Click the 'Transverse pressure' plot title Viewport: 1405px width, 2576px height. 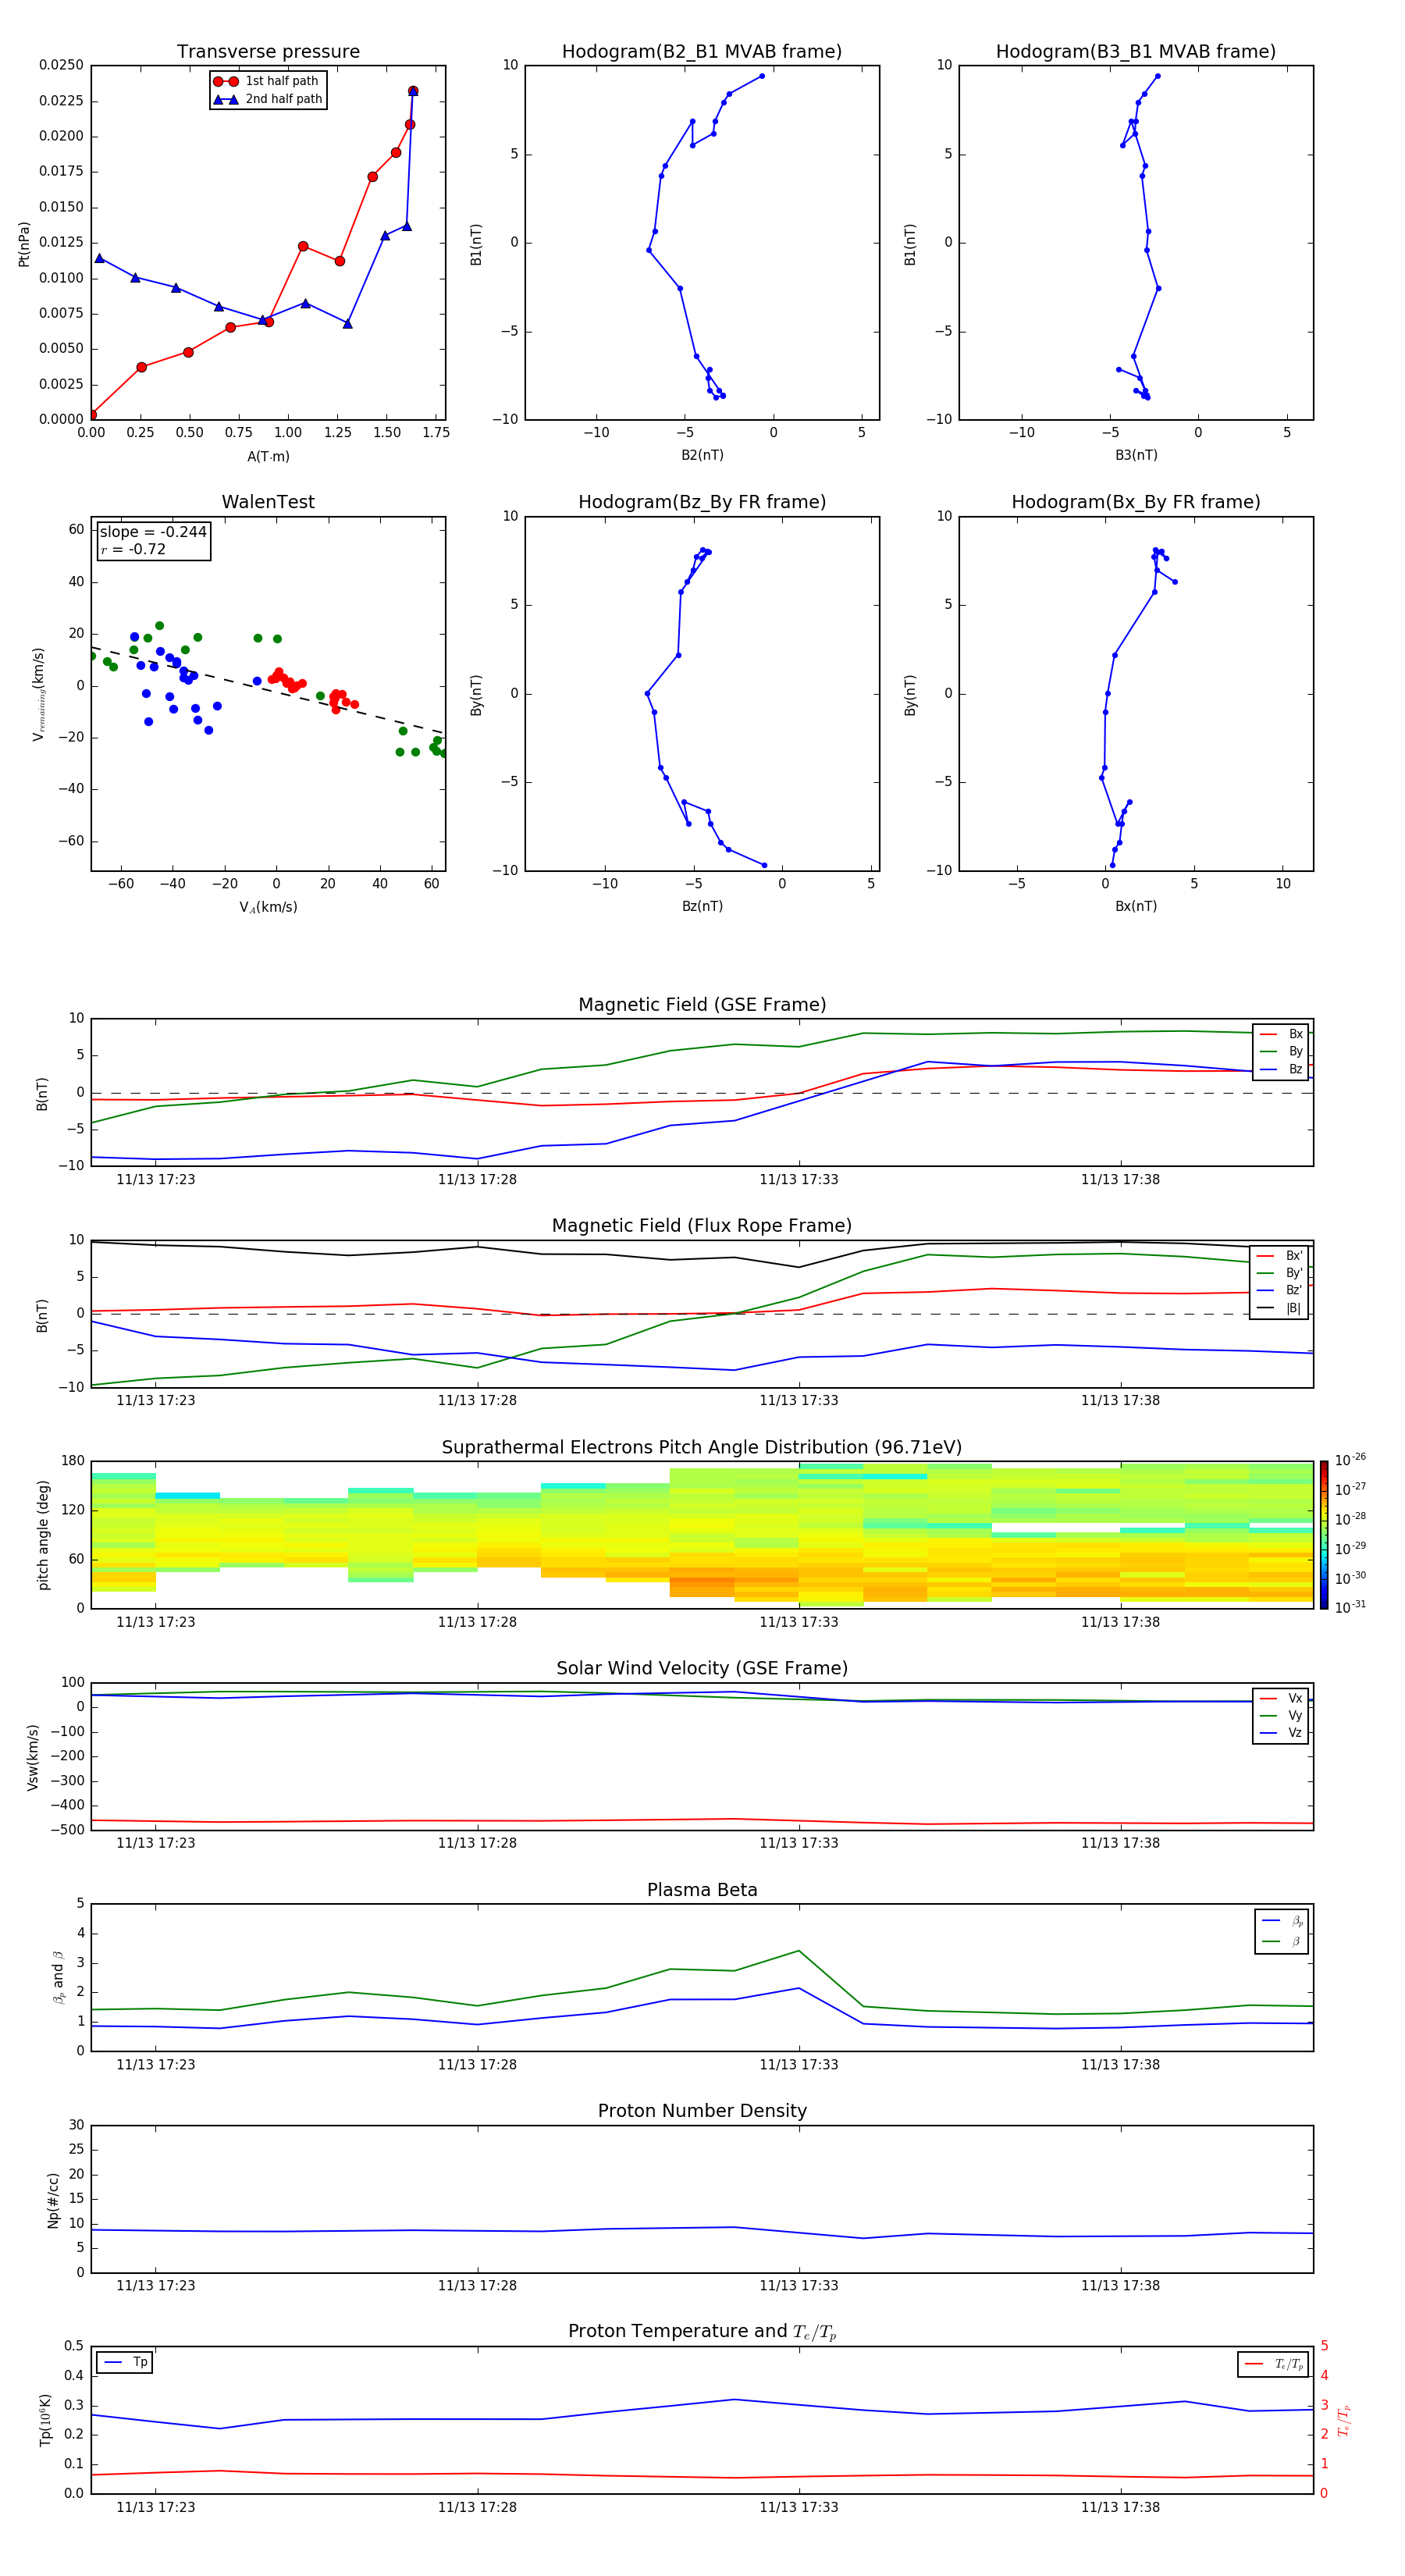coord(268,52)
